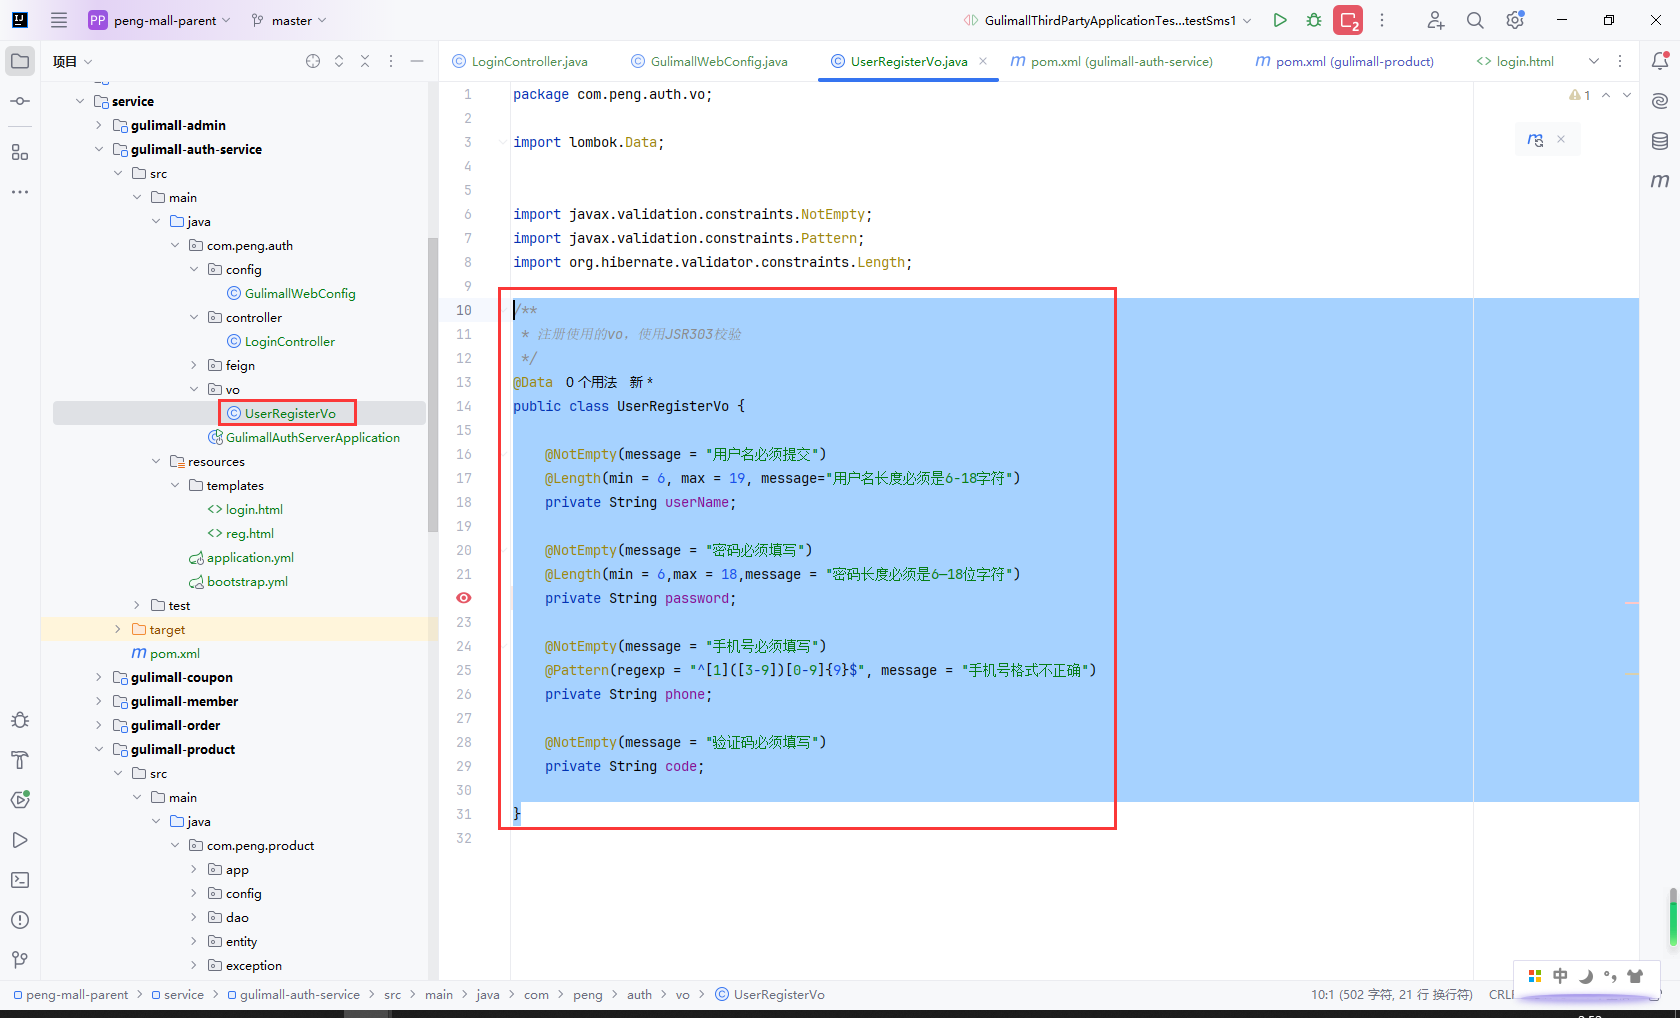The height and width of the screenshot is (1018, 1680).
Task: Select GulimallWebConfig in project tree
Action: 291,293
